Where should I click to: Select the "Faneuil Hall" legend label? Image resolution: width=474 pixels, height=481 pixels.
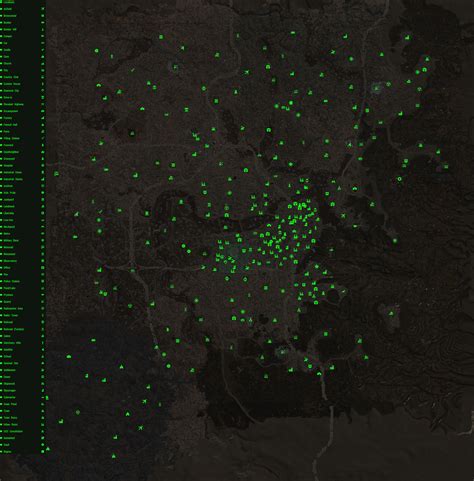point(10,125)
